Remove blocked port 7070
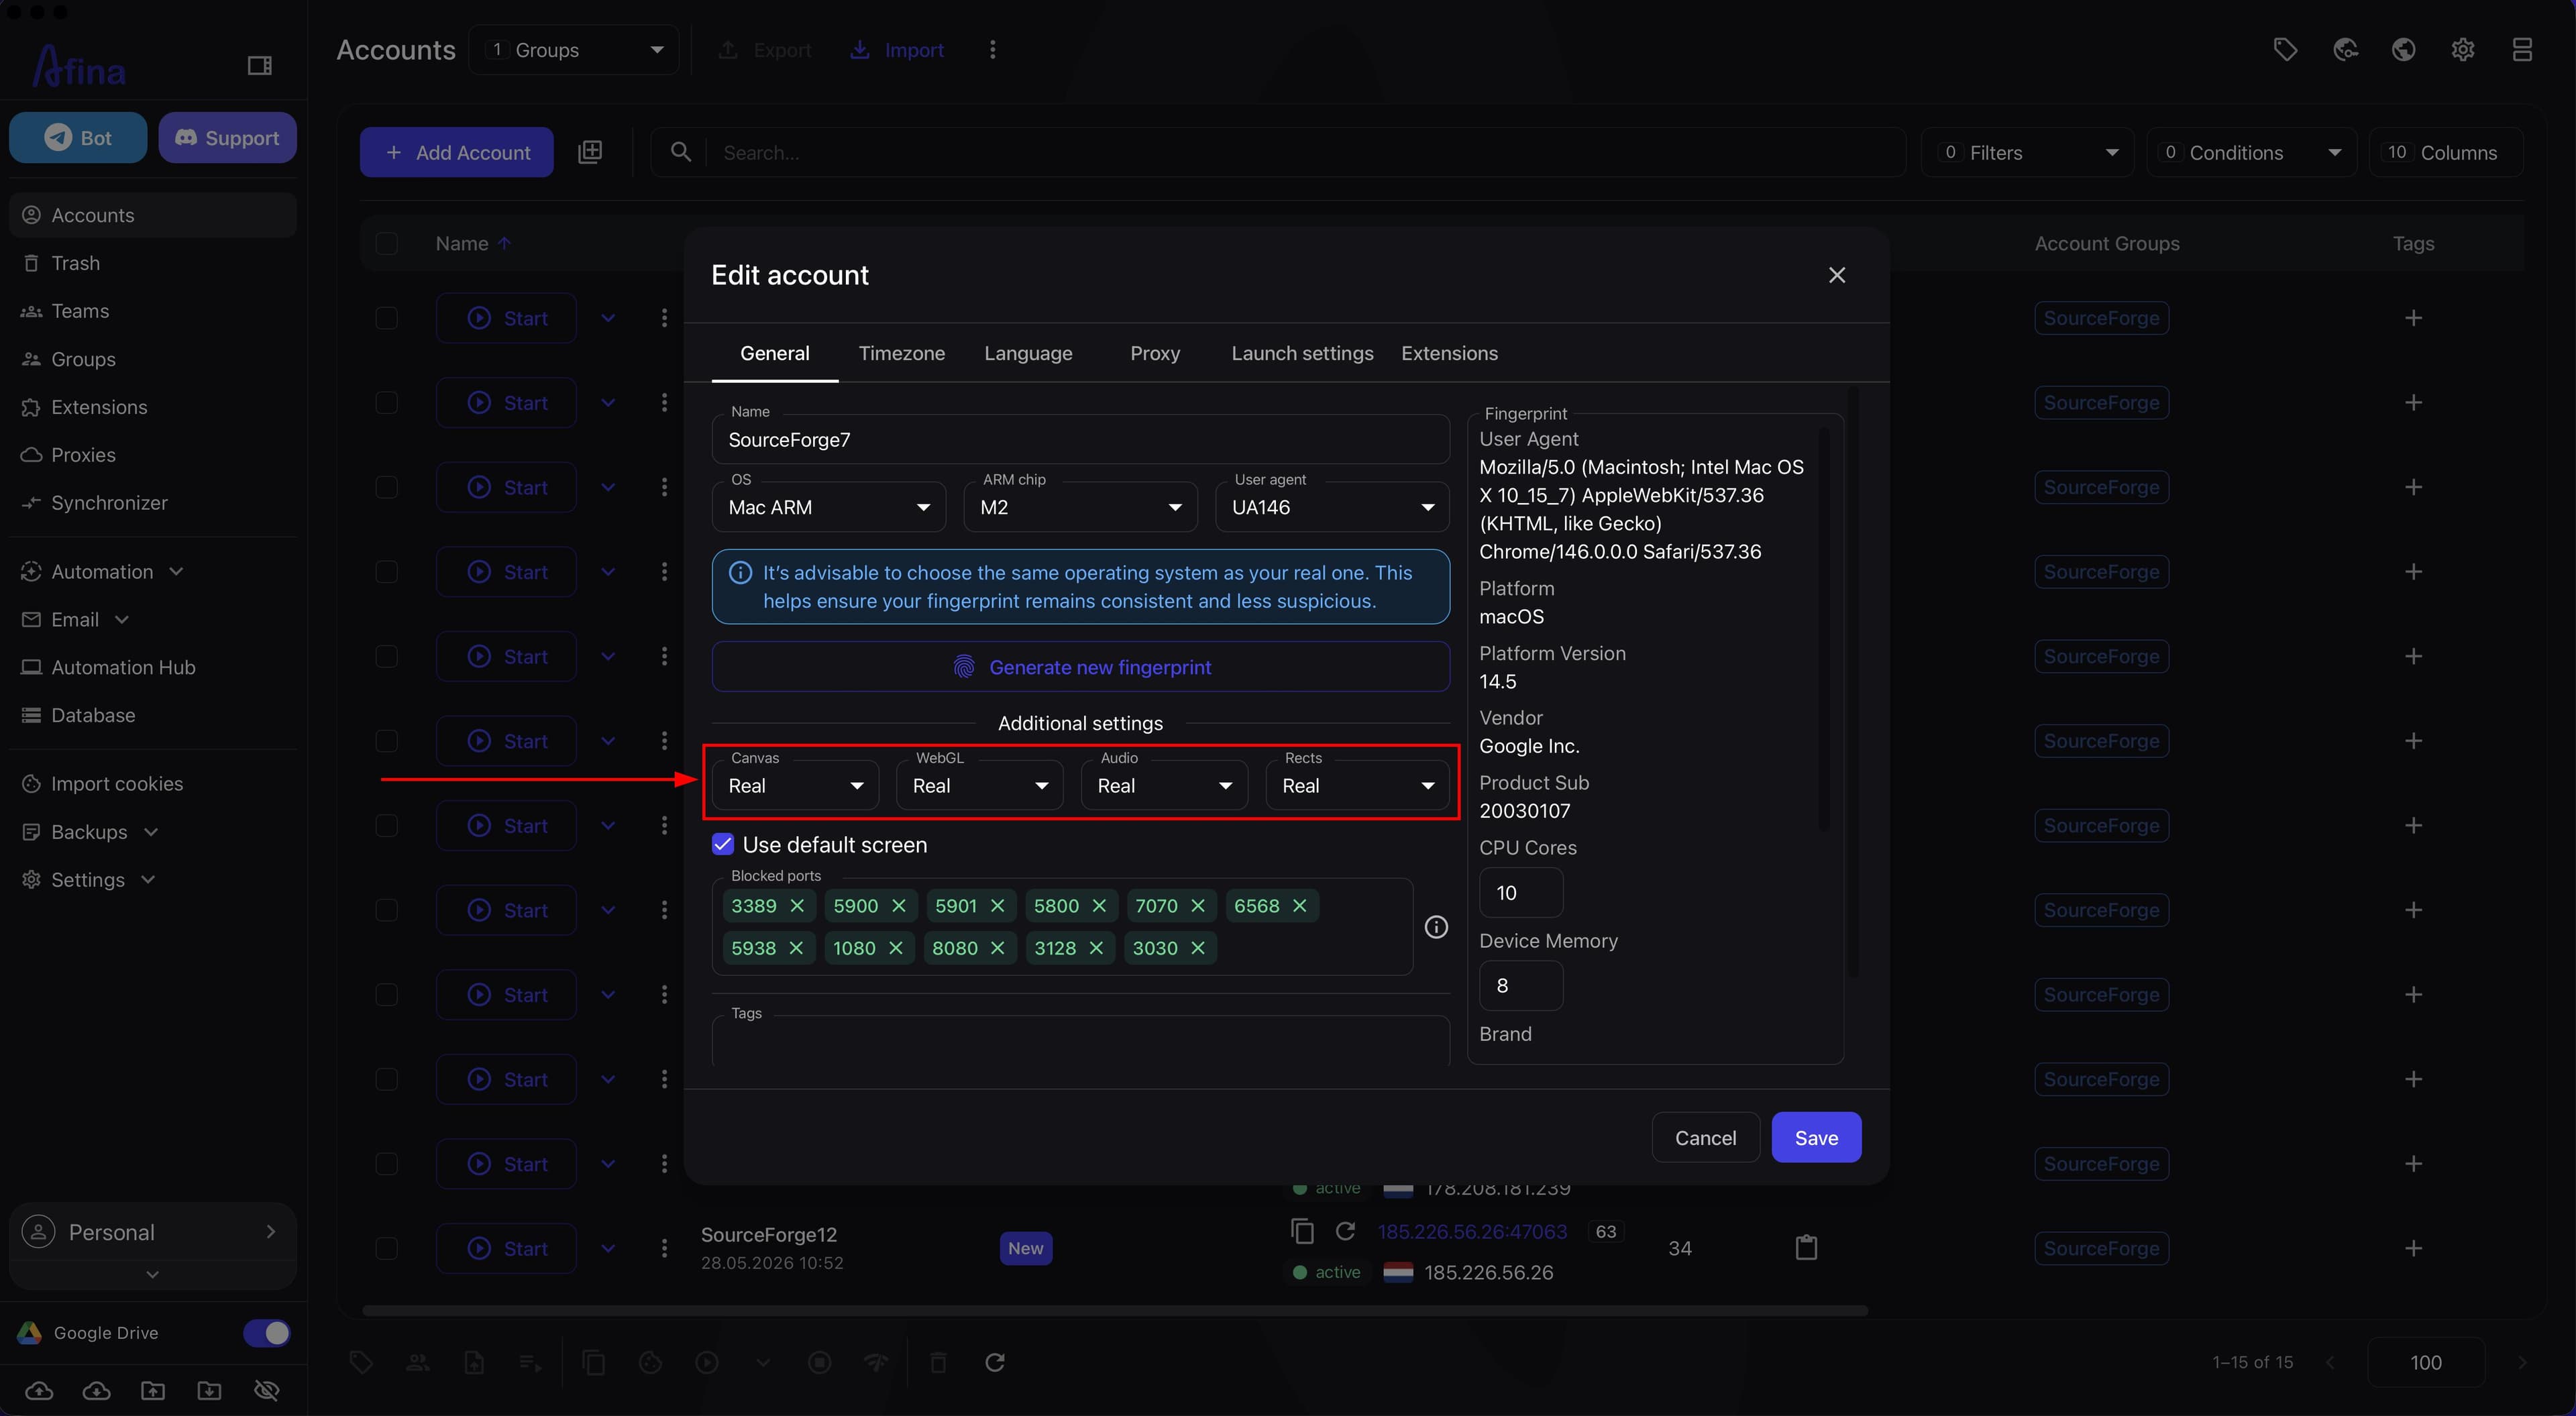This screenshot has width=2576, height=1416. click(1198, 906)
